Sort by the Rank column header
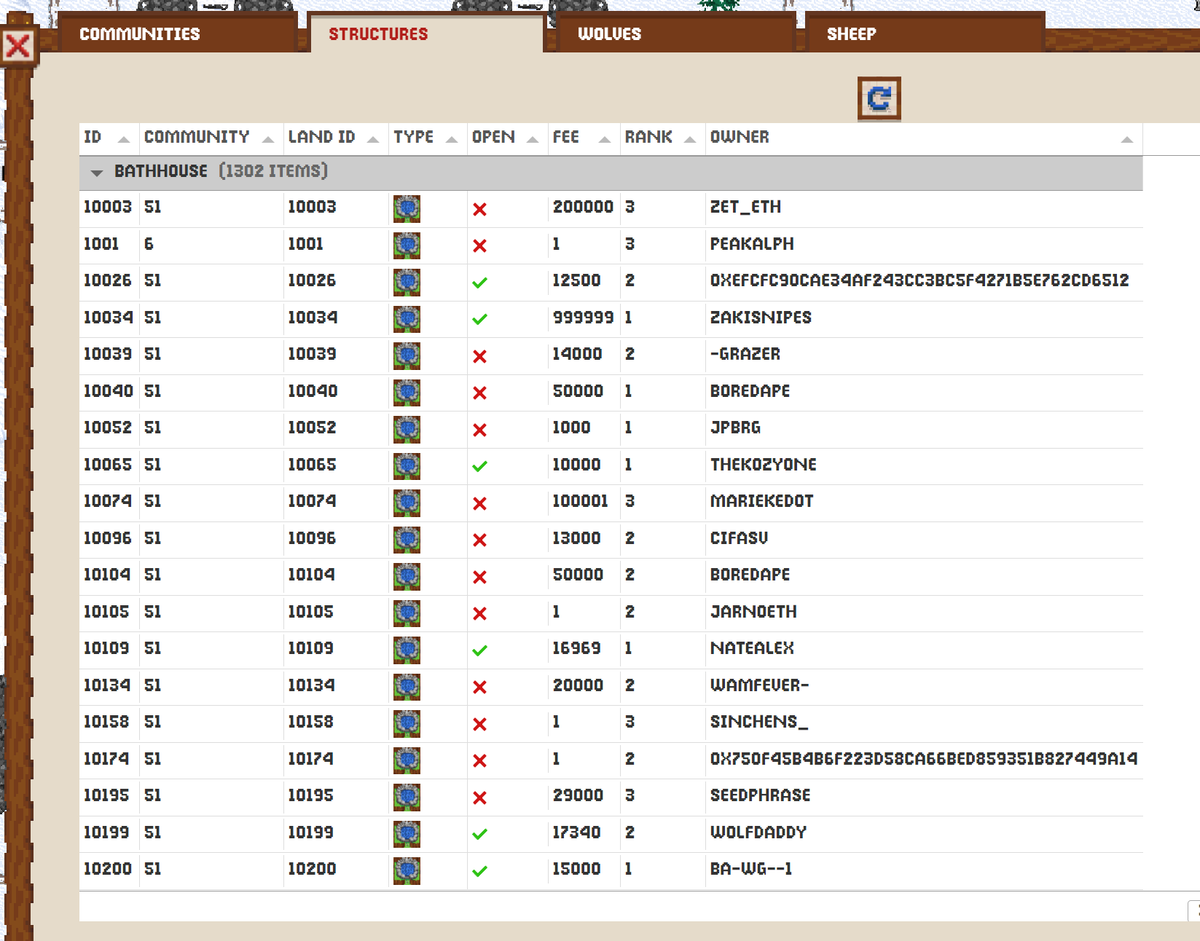1200x941 pixels. coord(660,137)
